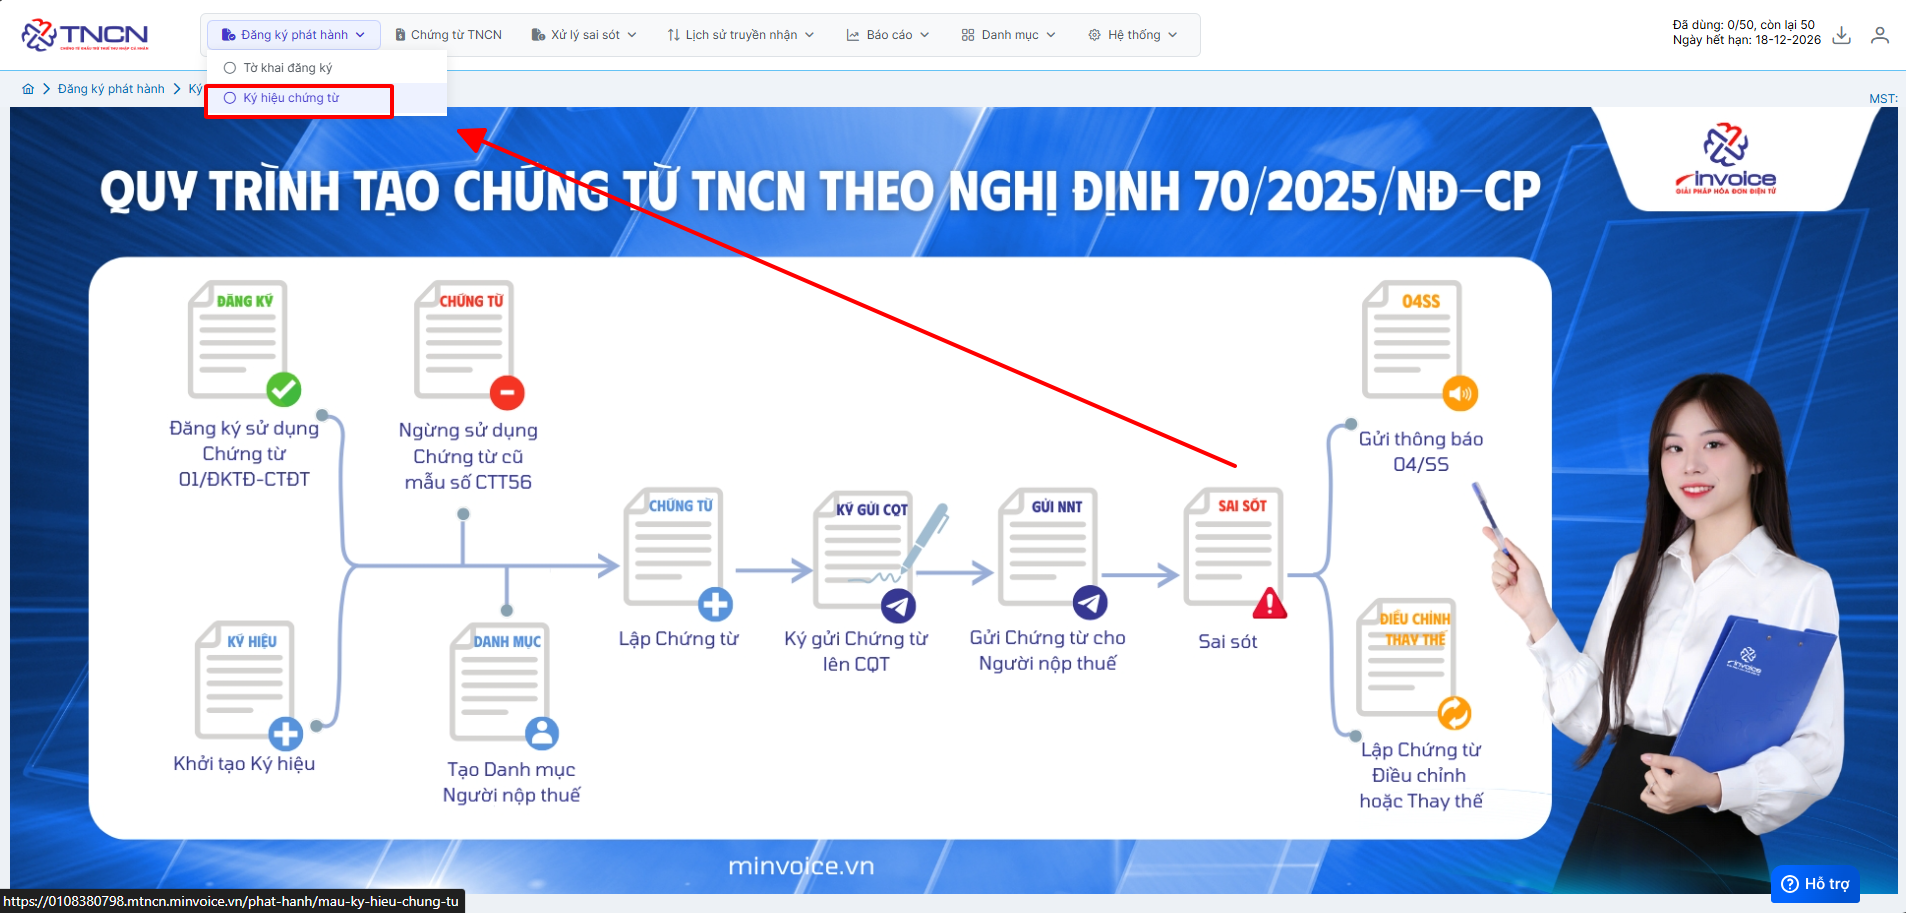Screen dimensions: 1906x913
Task: Select the Ký hiệu chứng từ radio circle
Action: tap(230, 98)
